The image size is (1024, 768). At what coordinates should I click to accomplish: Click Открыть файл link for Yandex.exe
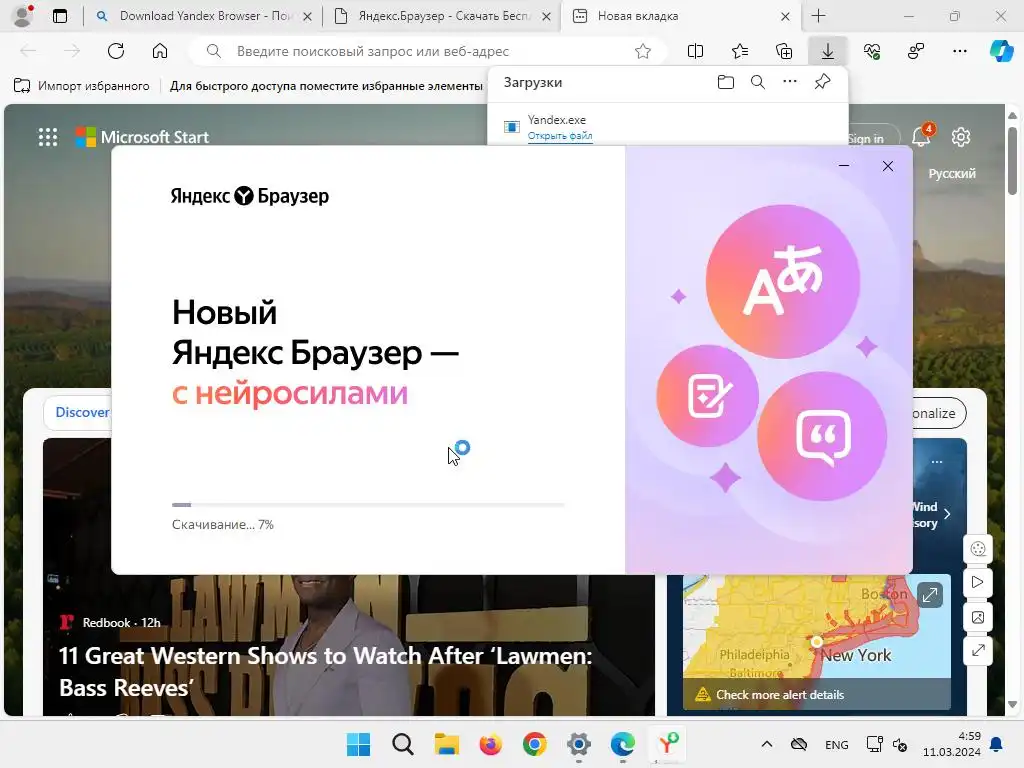(x=560, y=136)
